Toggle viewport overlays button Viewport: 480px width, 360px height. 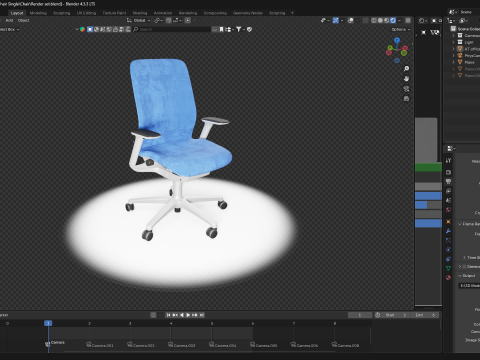click(x=352, y=20)
